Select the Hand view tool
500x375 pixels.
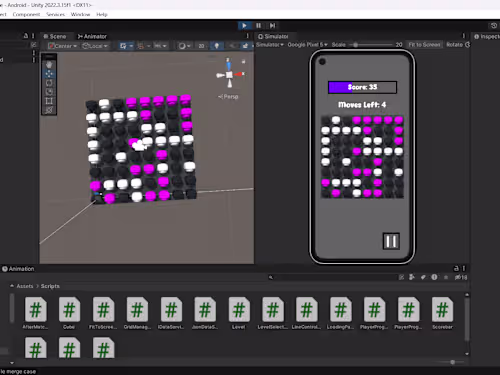[x=49, y=65]
